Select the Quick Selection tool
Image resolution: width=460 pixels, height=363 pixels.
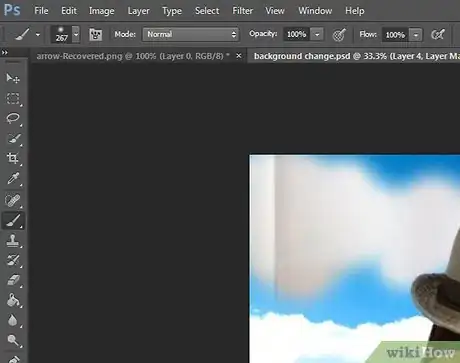(x=13, y=139)
